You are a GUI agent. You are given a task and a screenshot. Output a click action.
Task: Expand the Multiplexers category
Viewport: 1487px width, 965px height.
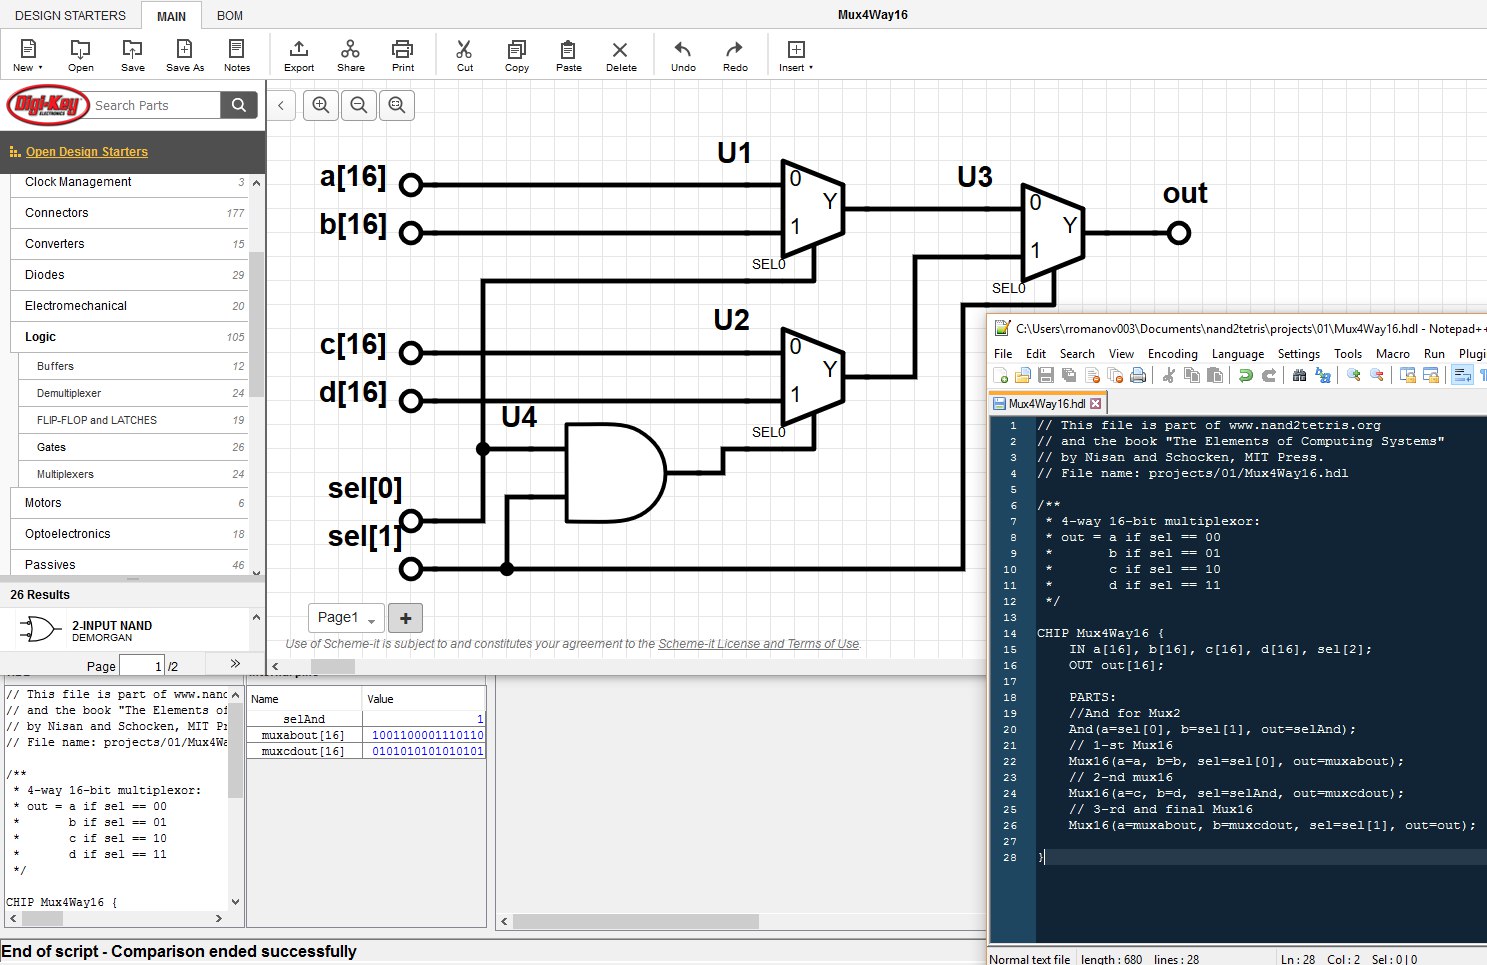coord(66,474)
